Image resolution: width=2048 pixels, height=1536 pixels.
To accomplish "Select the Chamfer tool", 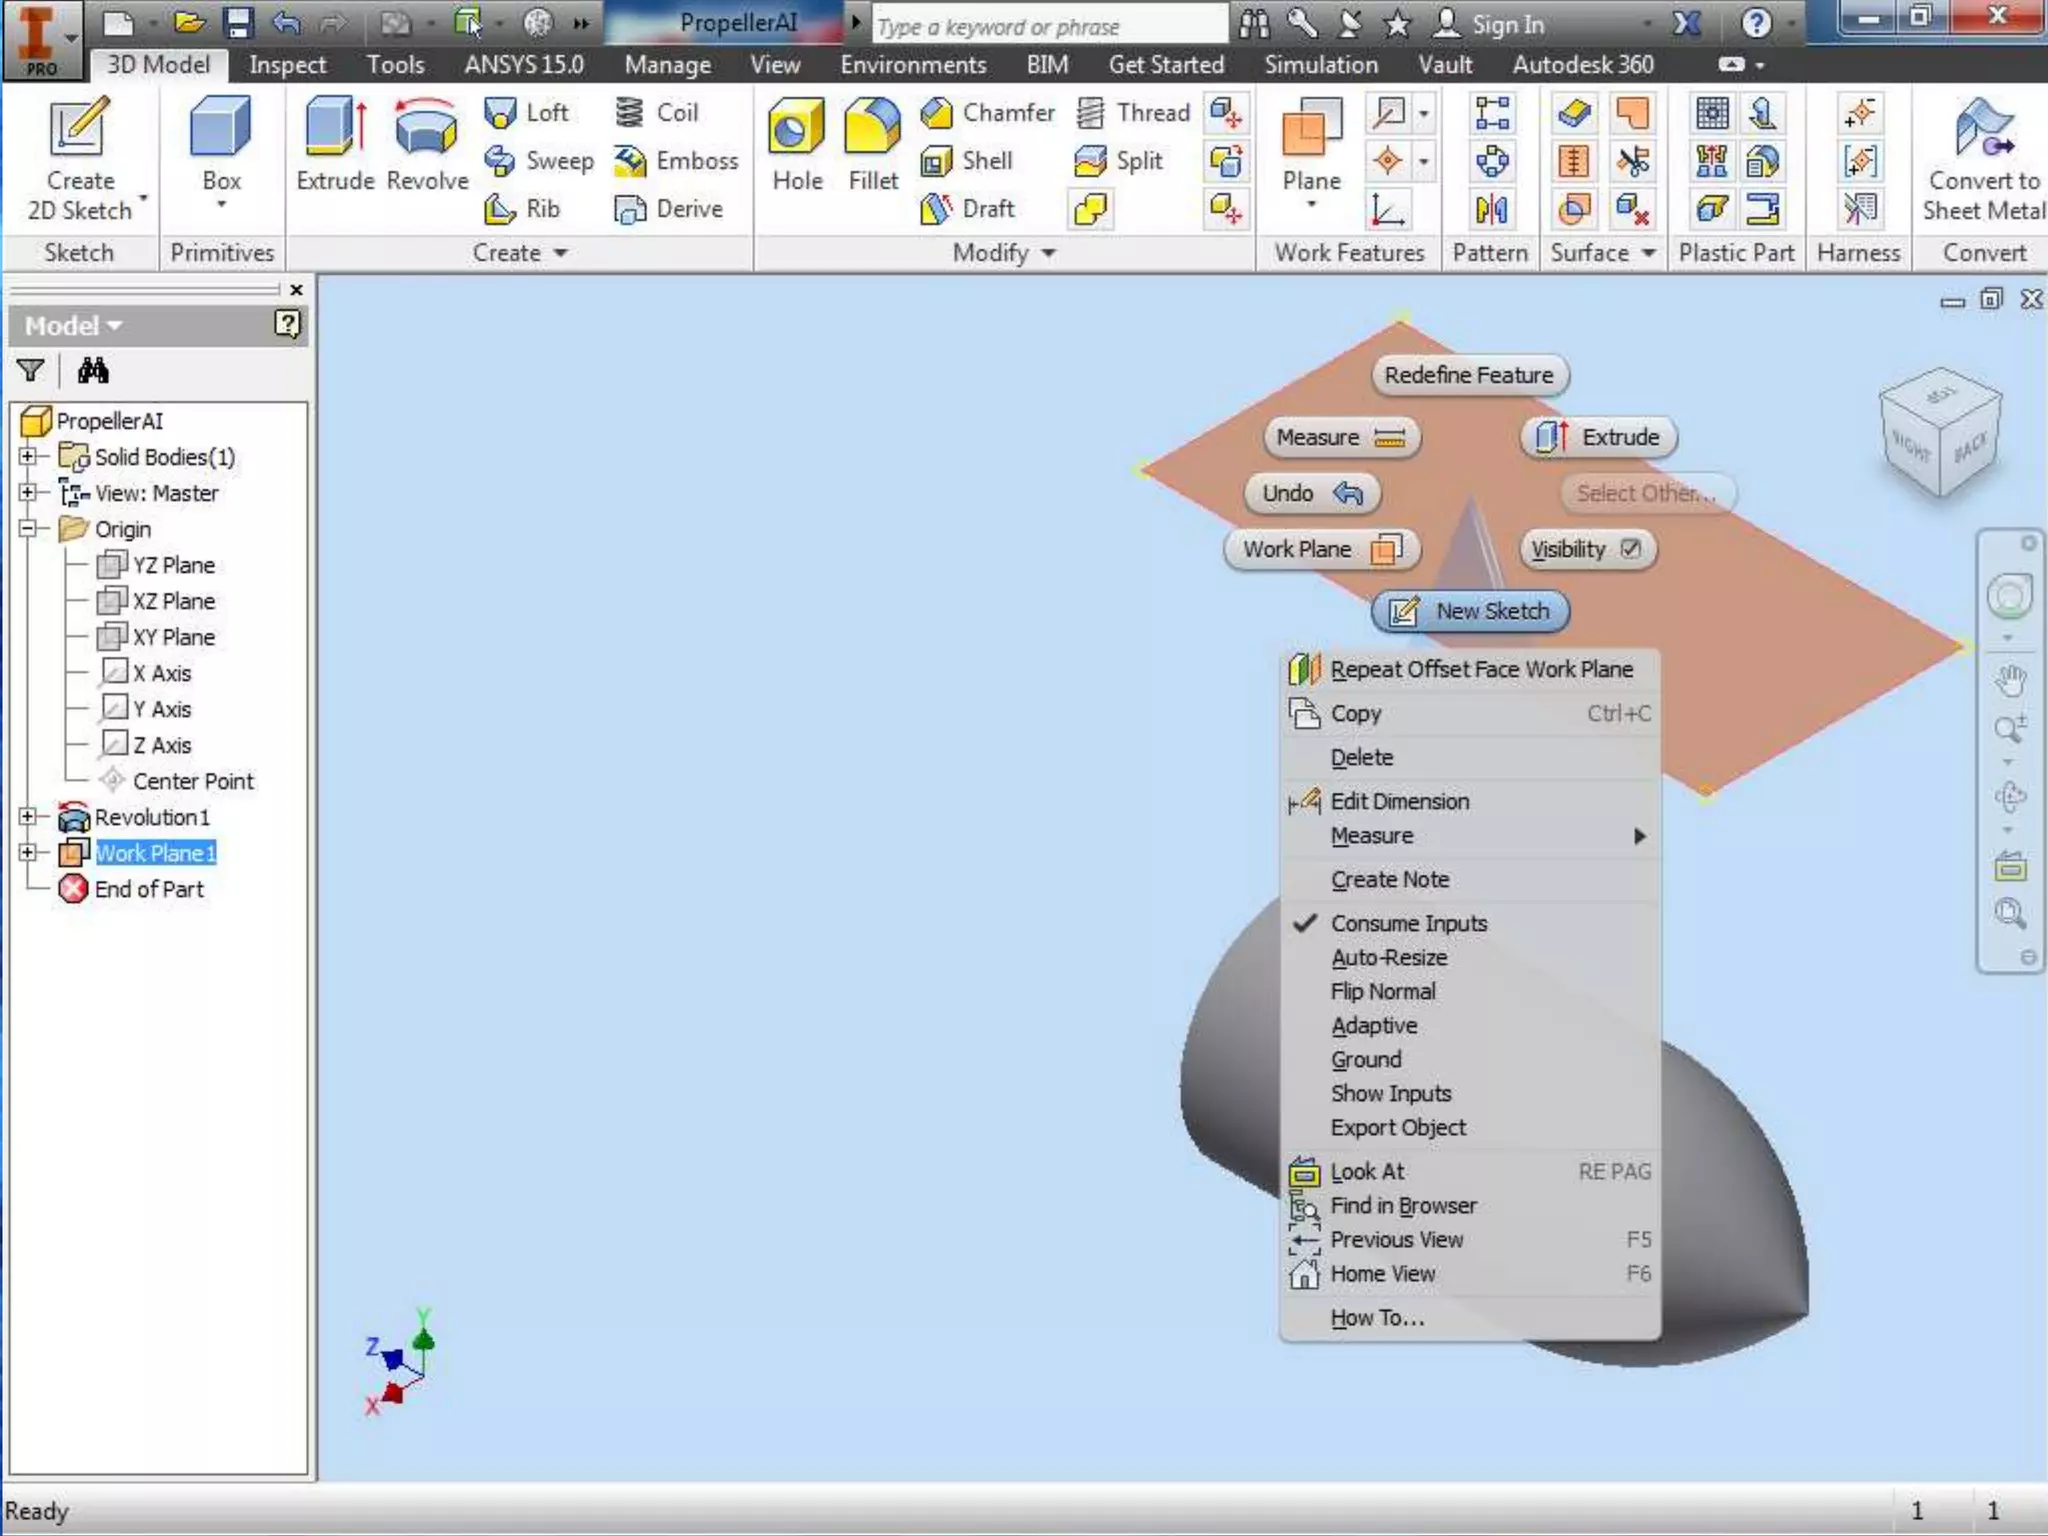I will click(988, 113).
